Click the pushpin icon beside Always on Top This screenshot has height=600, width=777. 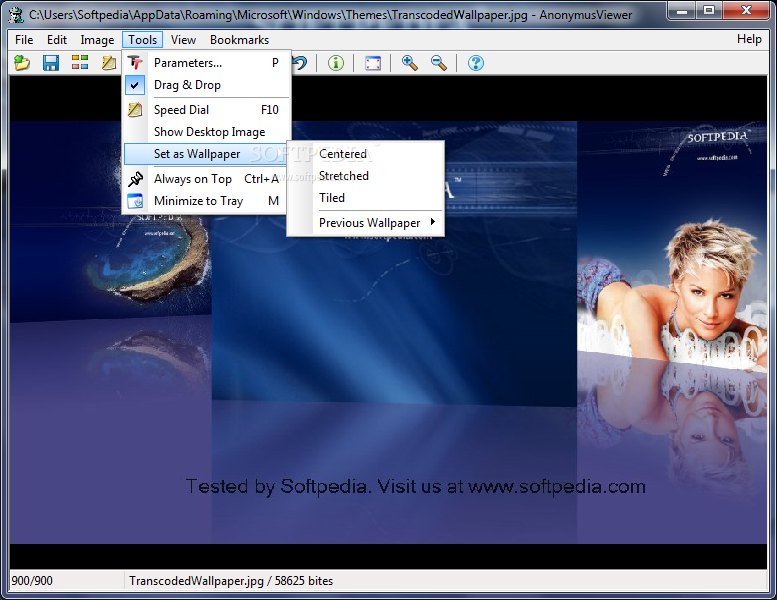click(135, 179)
